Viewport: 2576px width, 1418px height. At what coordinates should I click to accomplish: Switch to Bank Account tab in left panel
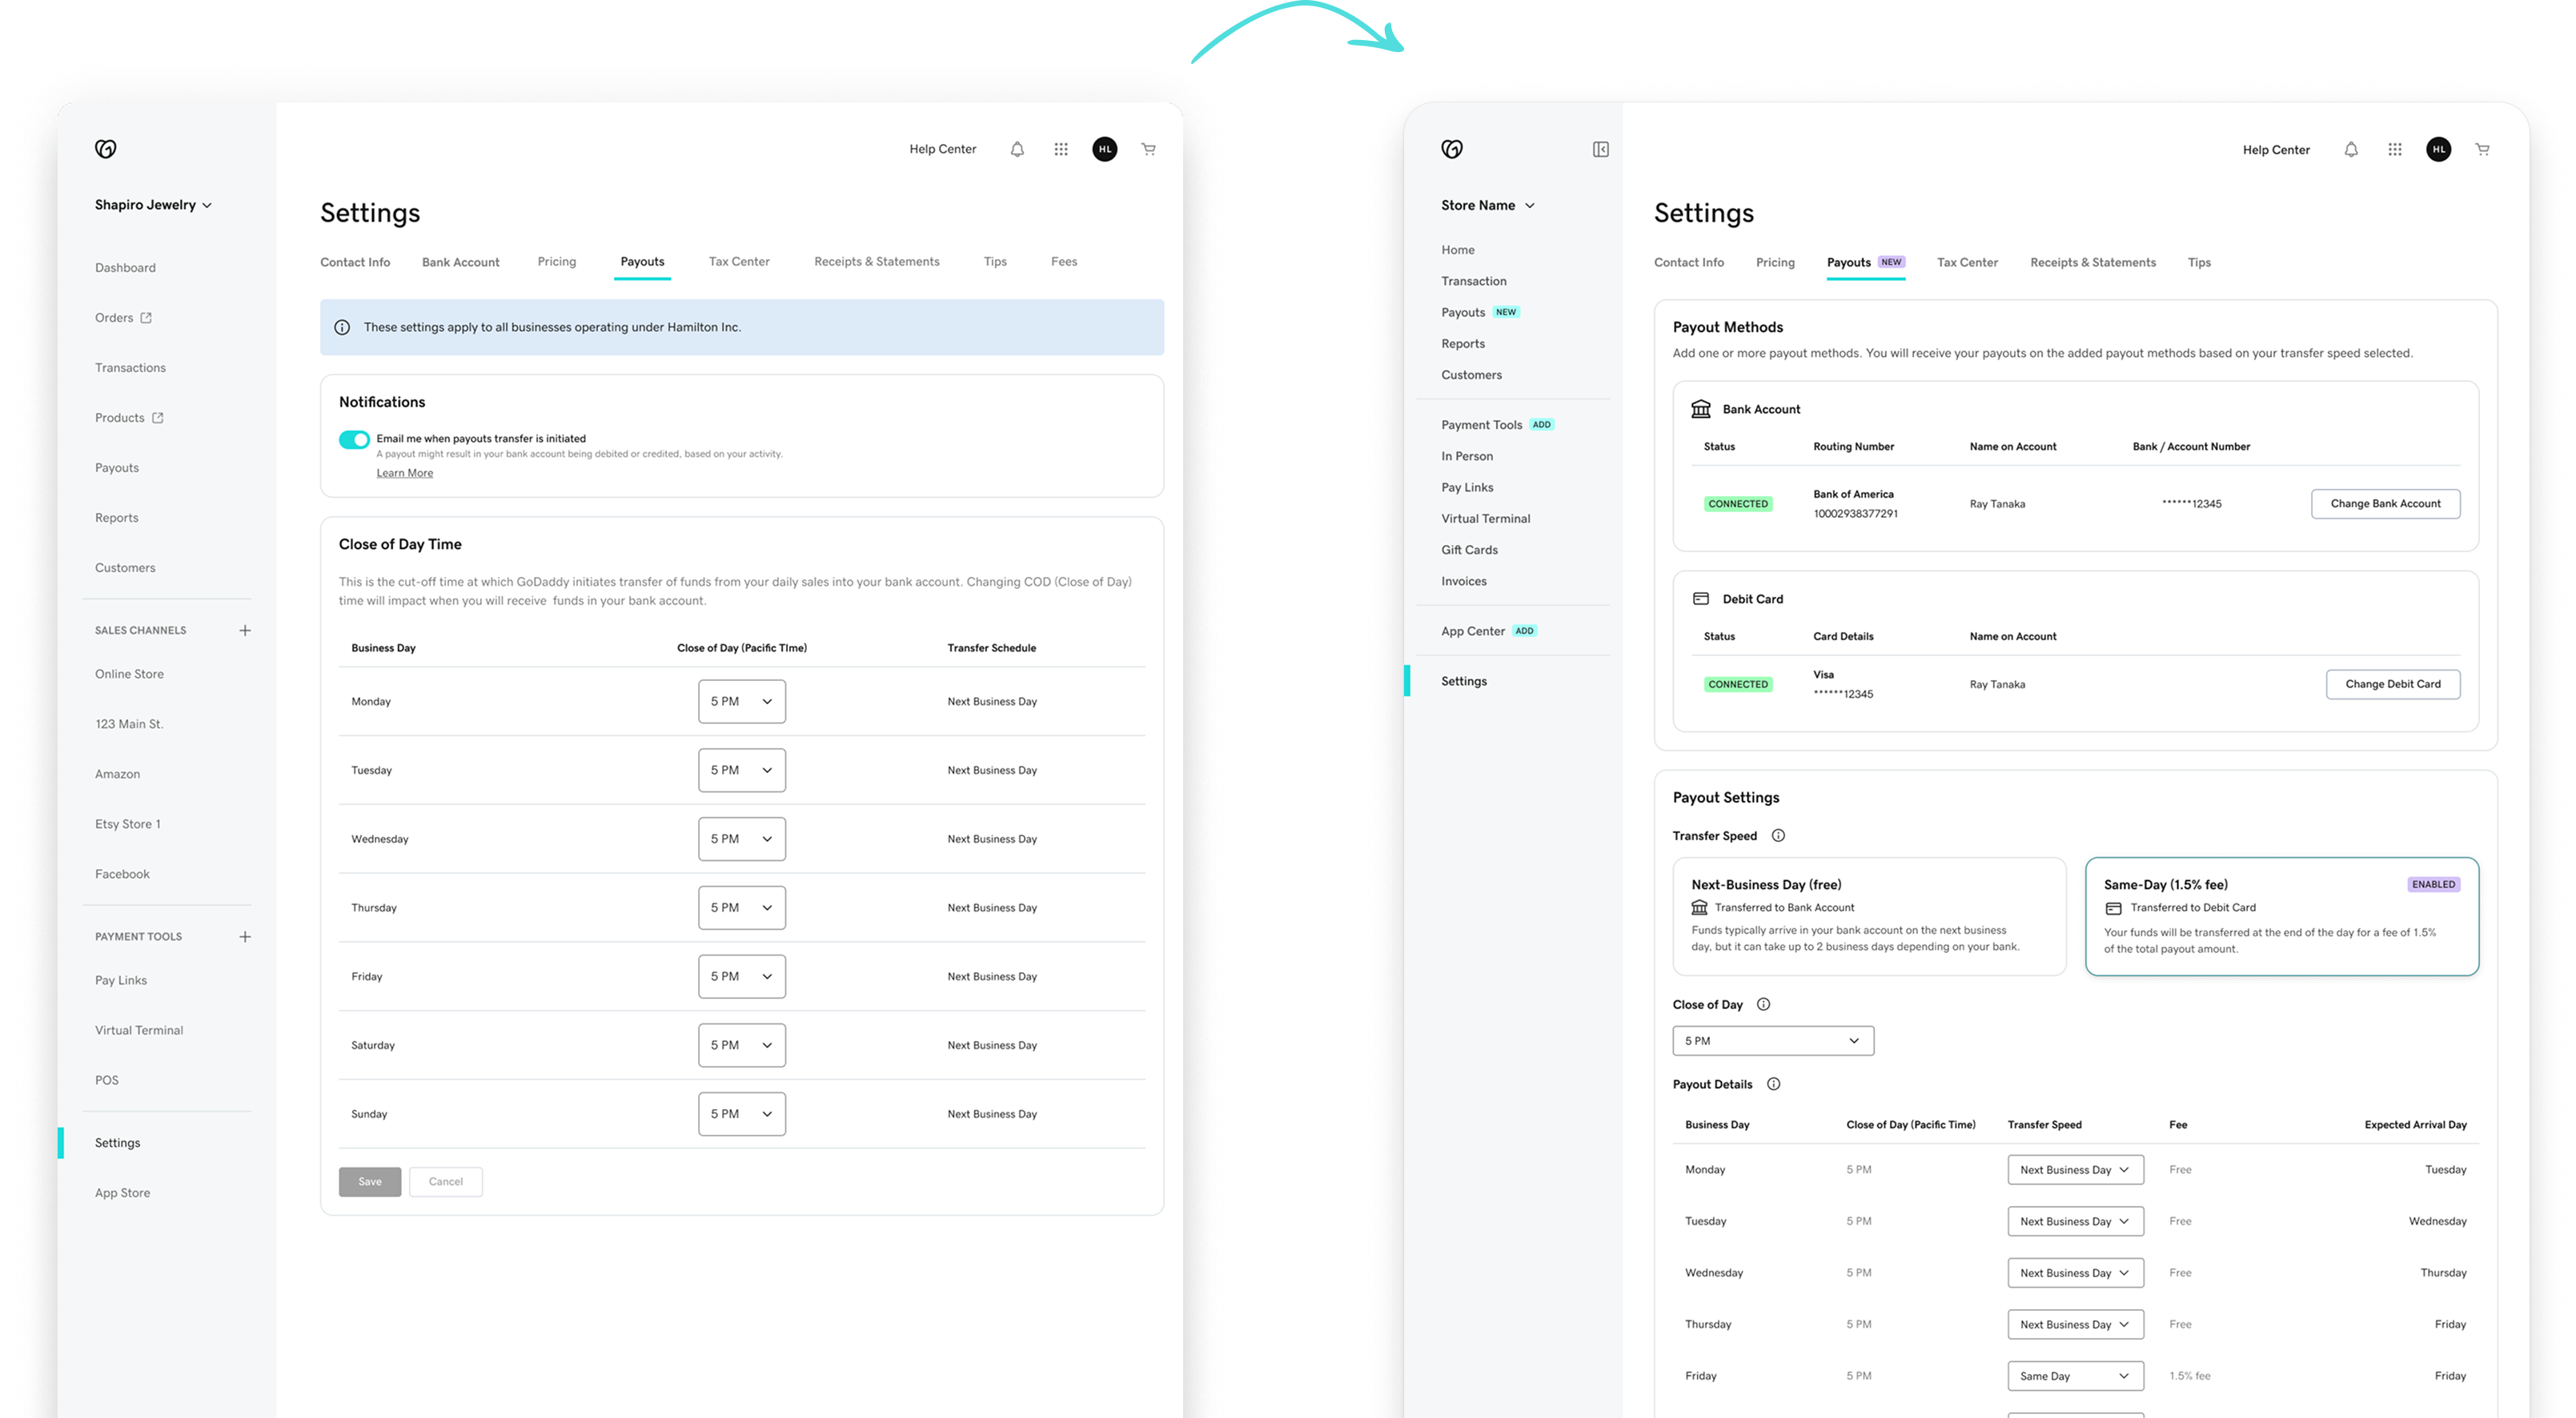click(460, 262)
